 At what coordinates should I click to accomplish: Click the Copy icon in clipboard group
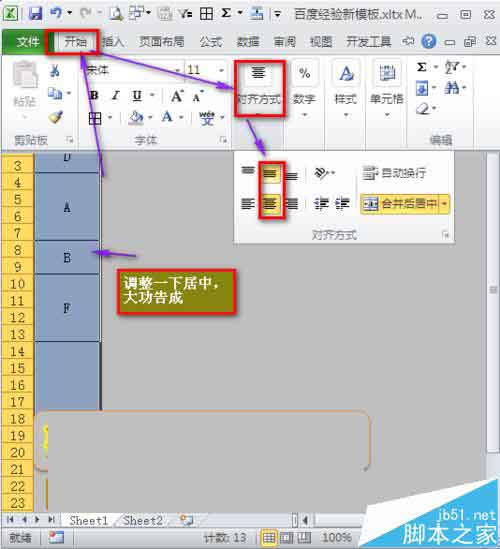55,93
